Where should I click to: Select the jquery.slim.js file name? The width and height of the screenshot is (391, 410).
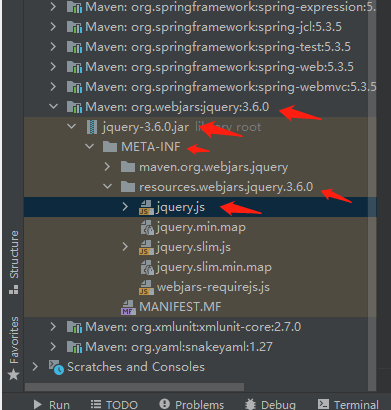(x=193, y=247)
